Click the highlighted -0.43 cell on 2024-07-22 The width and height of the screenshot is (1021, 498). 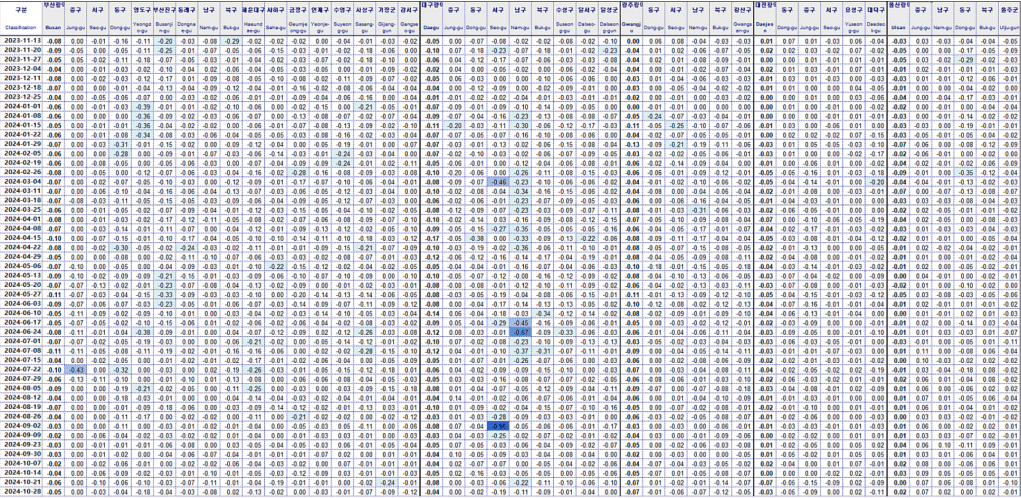pos(76,371)
